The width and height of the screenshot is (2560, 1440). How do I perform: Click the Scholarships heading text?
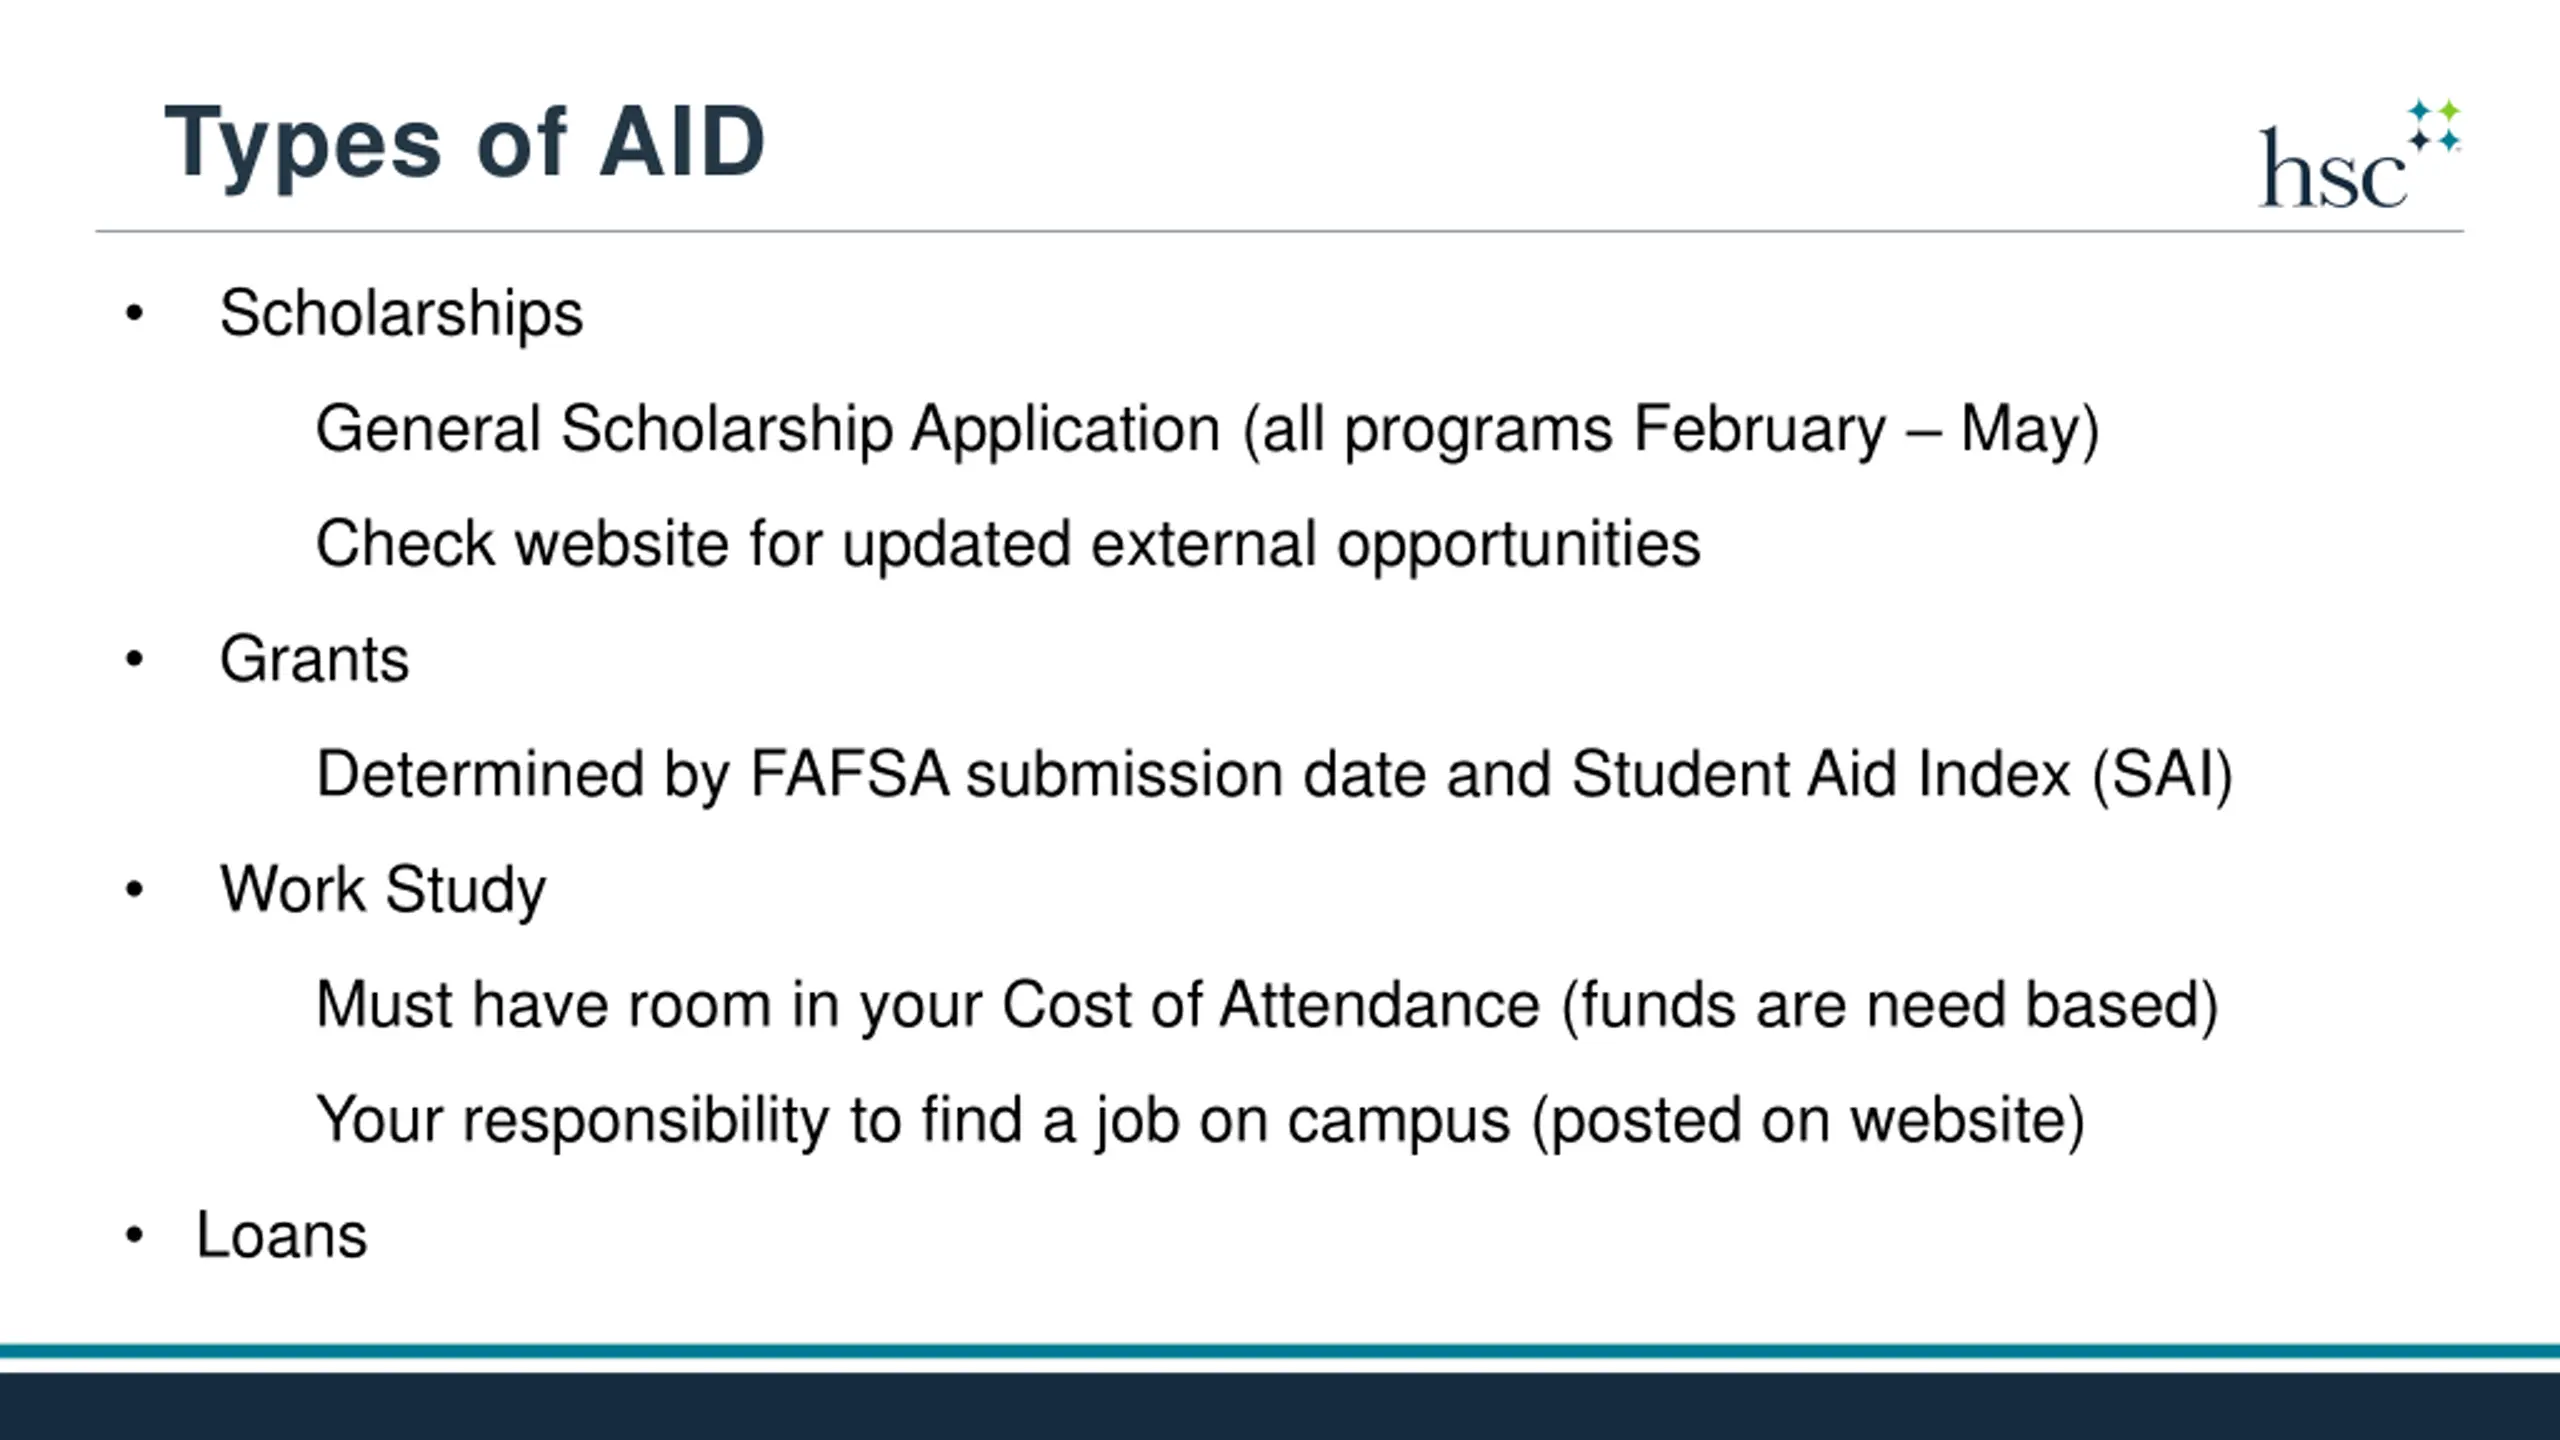[401, 314]
